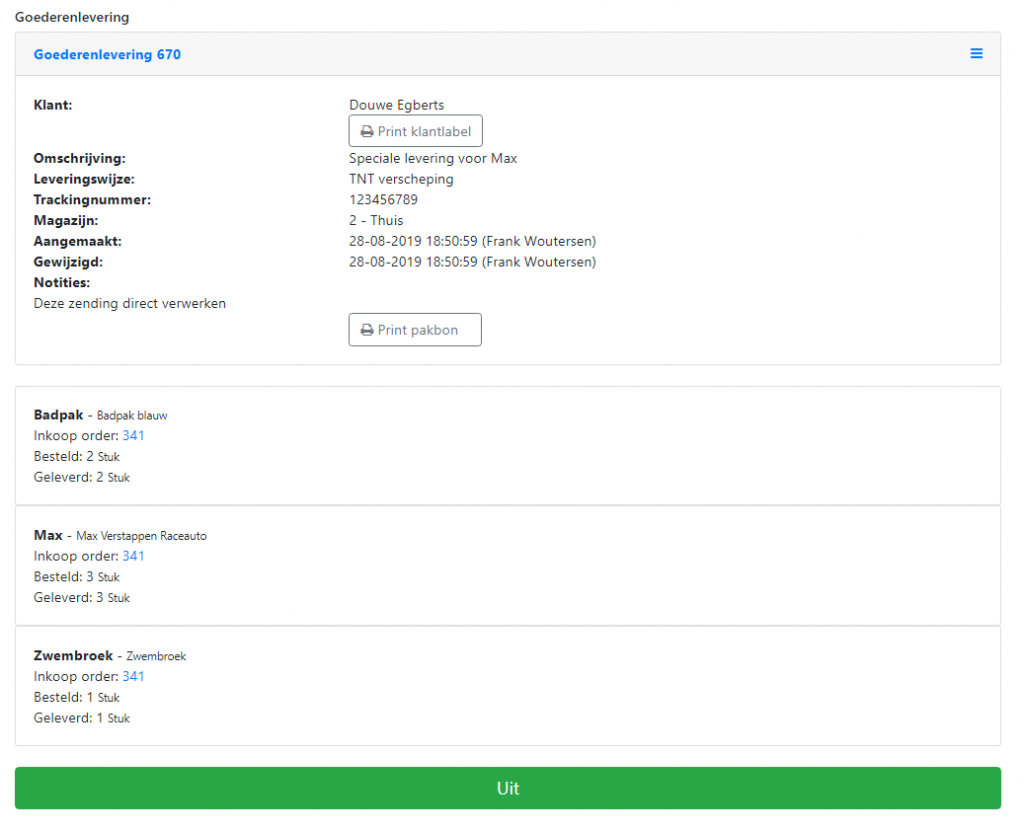Click the note 'Deze zending direct verwerken'
This screenshot has width=1024, height=832.
coord(130,303)
